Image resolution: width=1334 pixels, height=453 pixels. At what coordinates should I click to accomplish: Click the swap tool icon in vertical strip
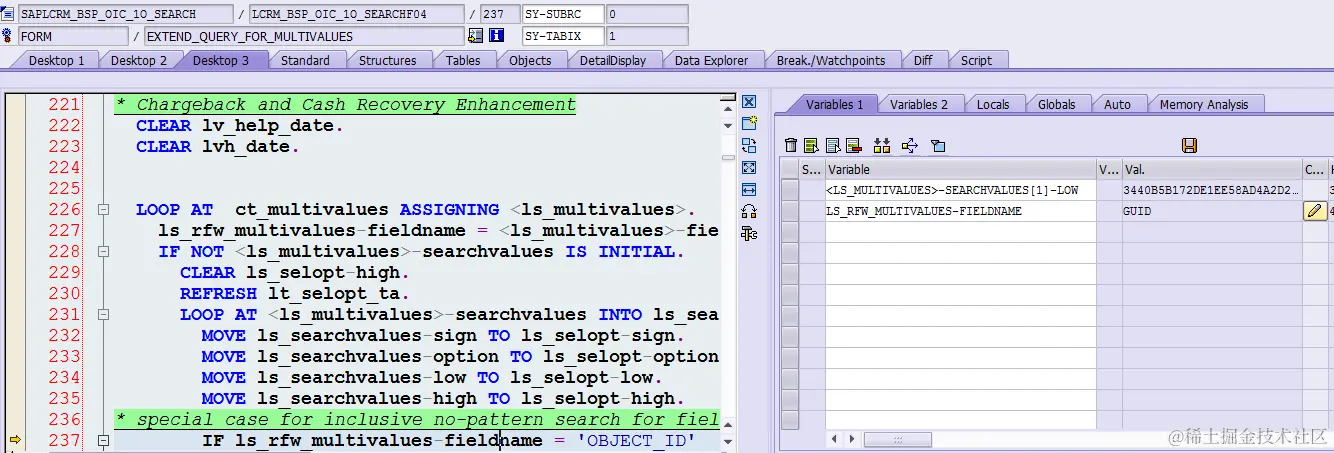(749, 146)
